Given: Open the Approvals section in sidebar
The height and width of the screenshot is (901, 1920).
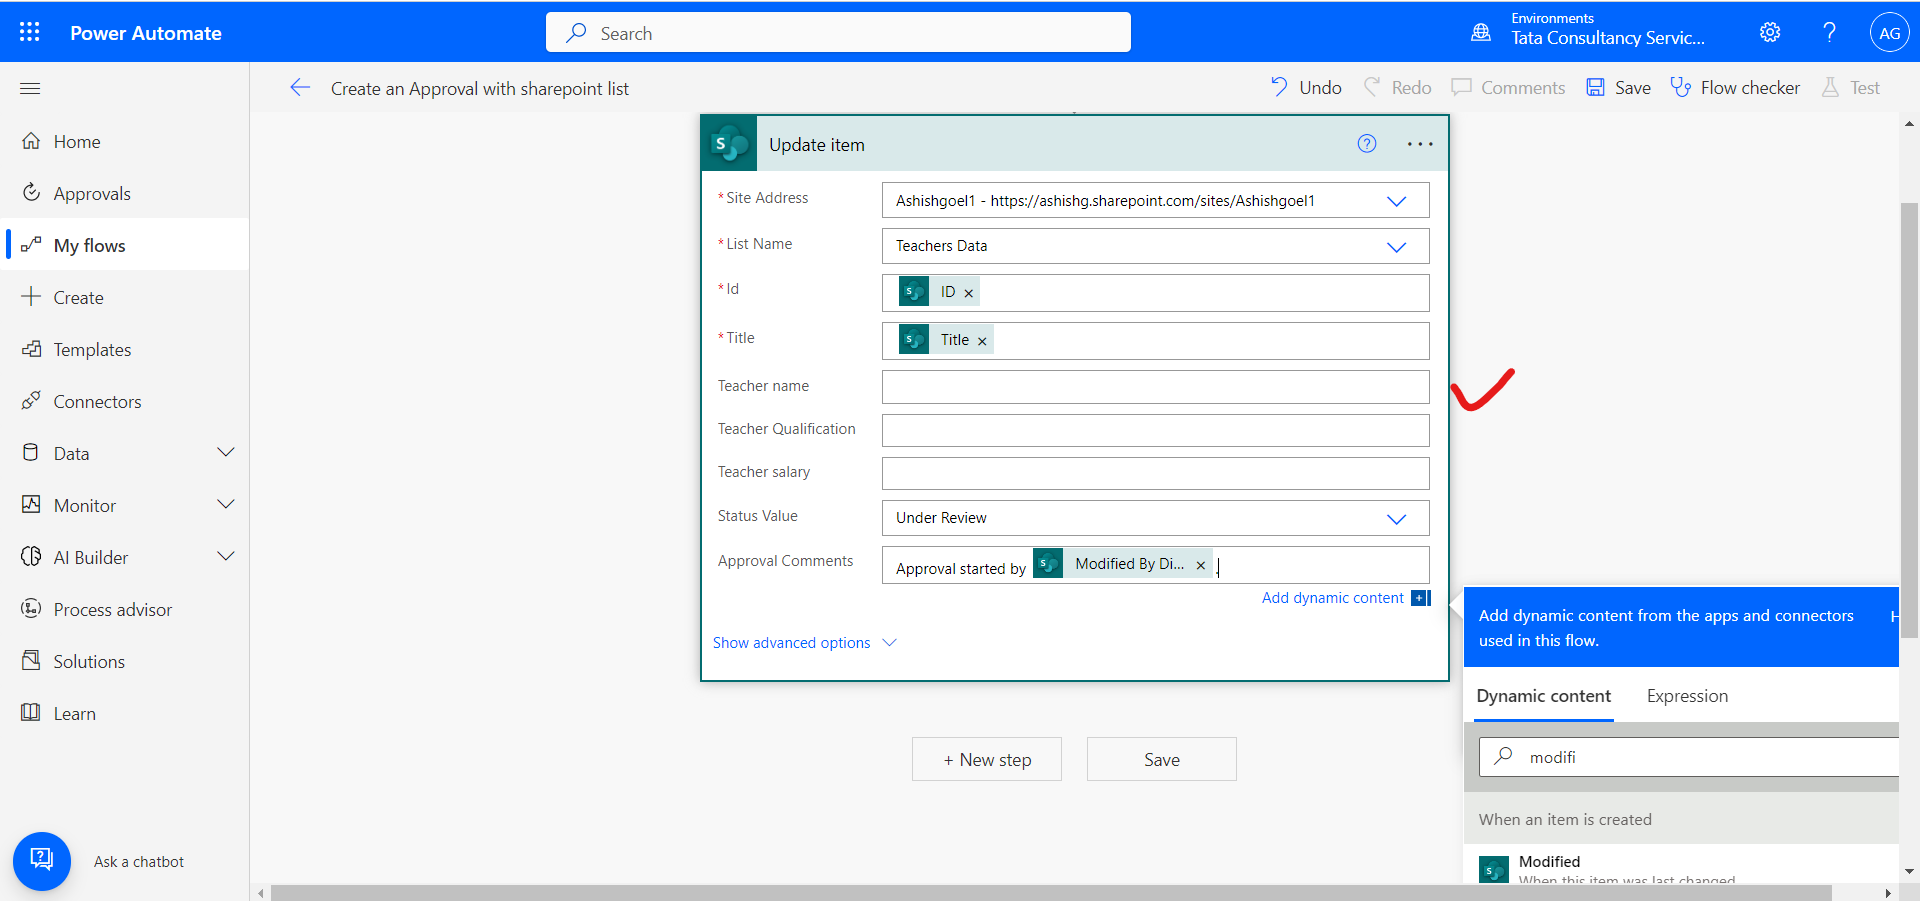Looking at the screenshot, I should (92, 193).
